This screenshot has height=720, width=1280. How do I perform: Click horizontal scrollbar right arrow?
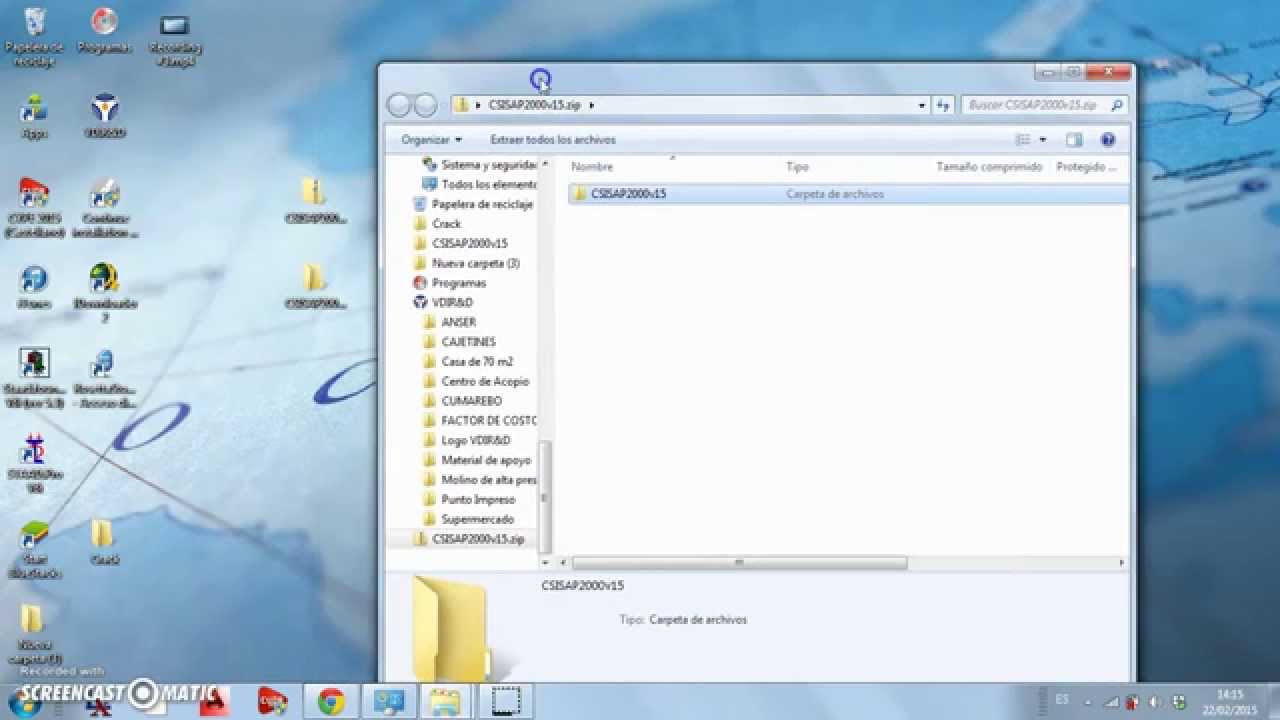[x=1122, y=563]
